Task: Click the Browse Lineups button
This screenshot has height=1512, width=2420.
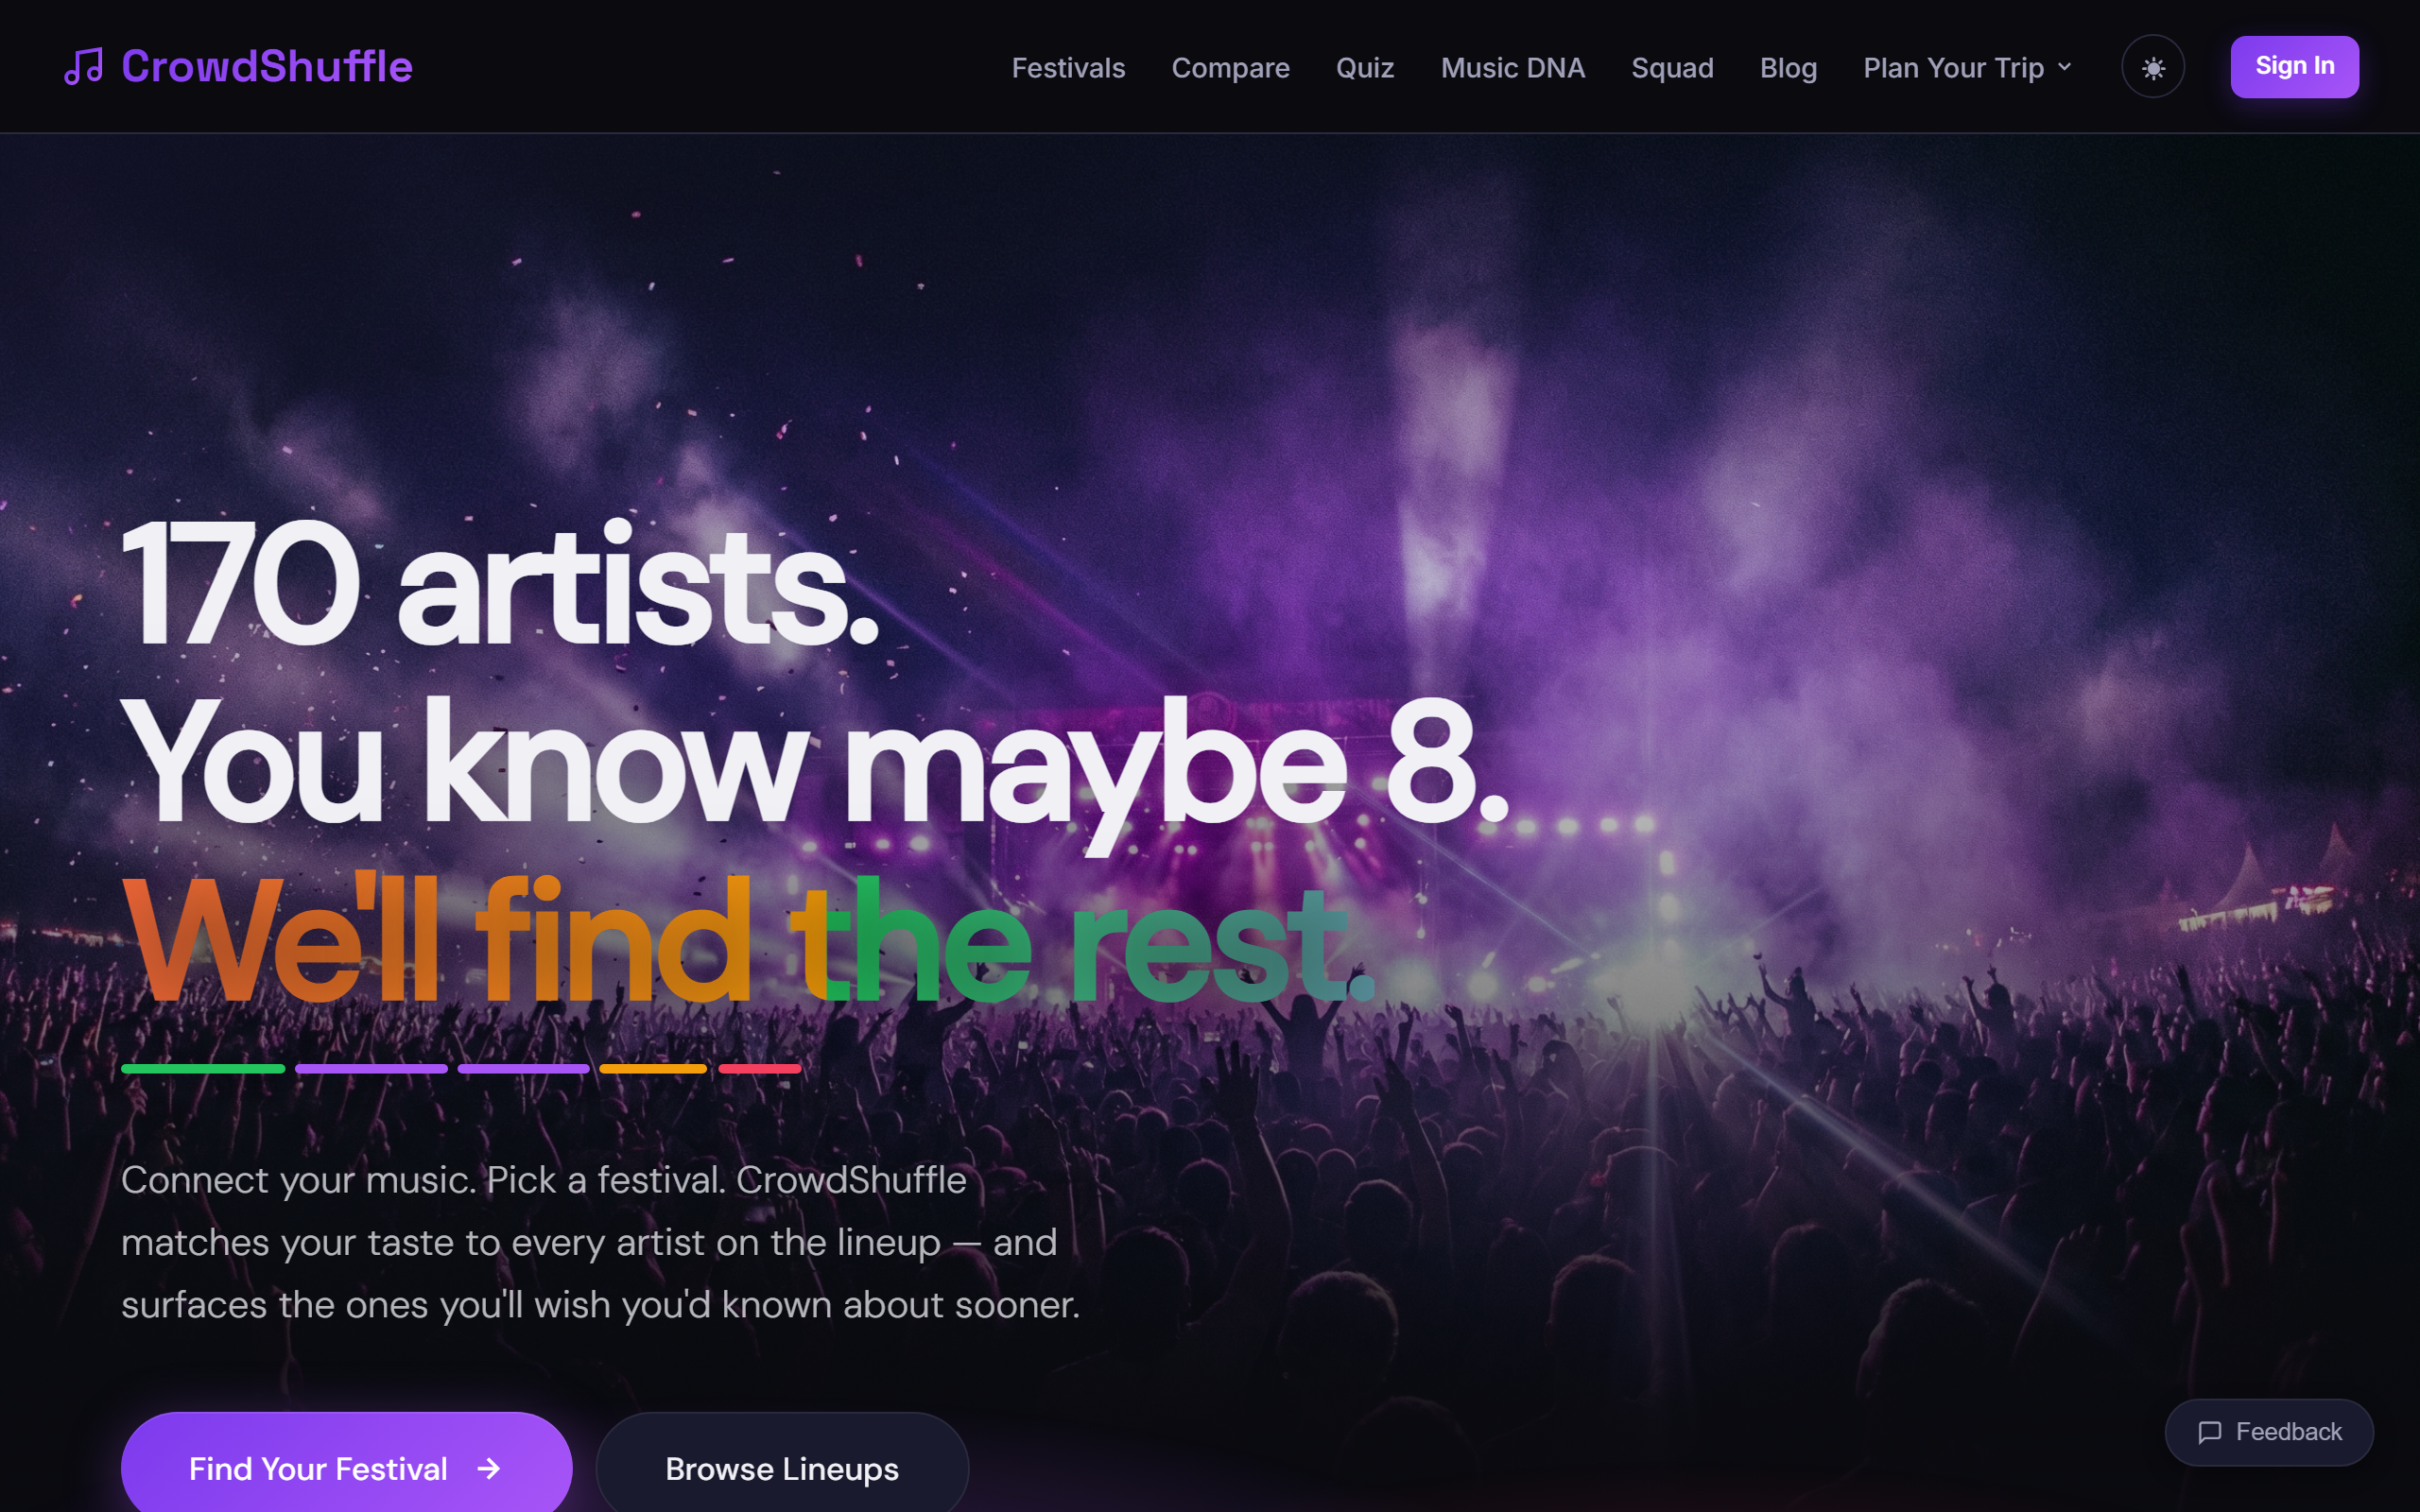Action: (x=782, y=1468)
